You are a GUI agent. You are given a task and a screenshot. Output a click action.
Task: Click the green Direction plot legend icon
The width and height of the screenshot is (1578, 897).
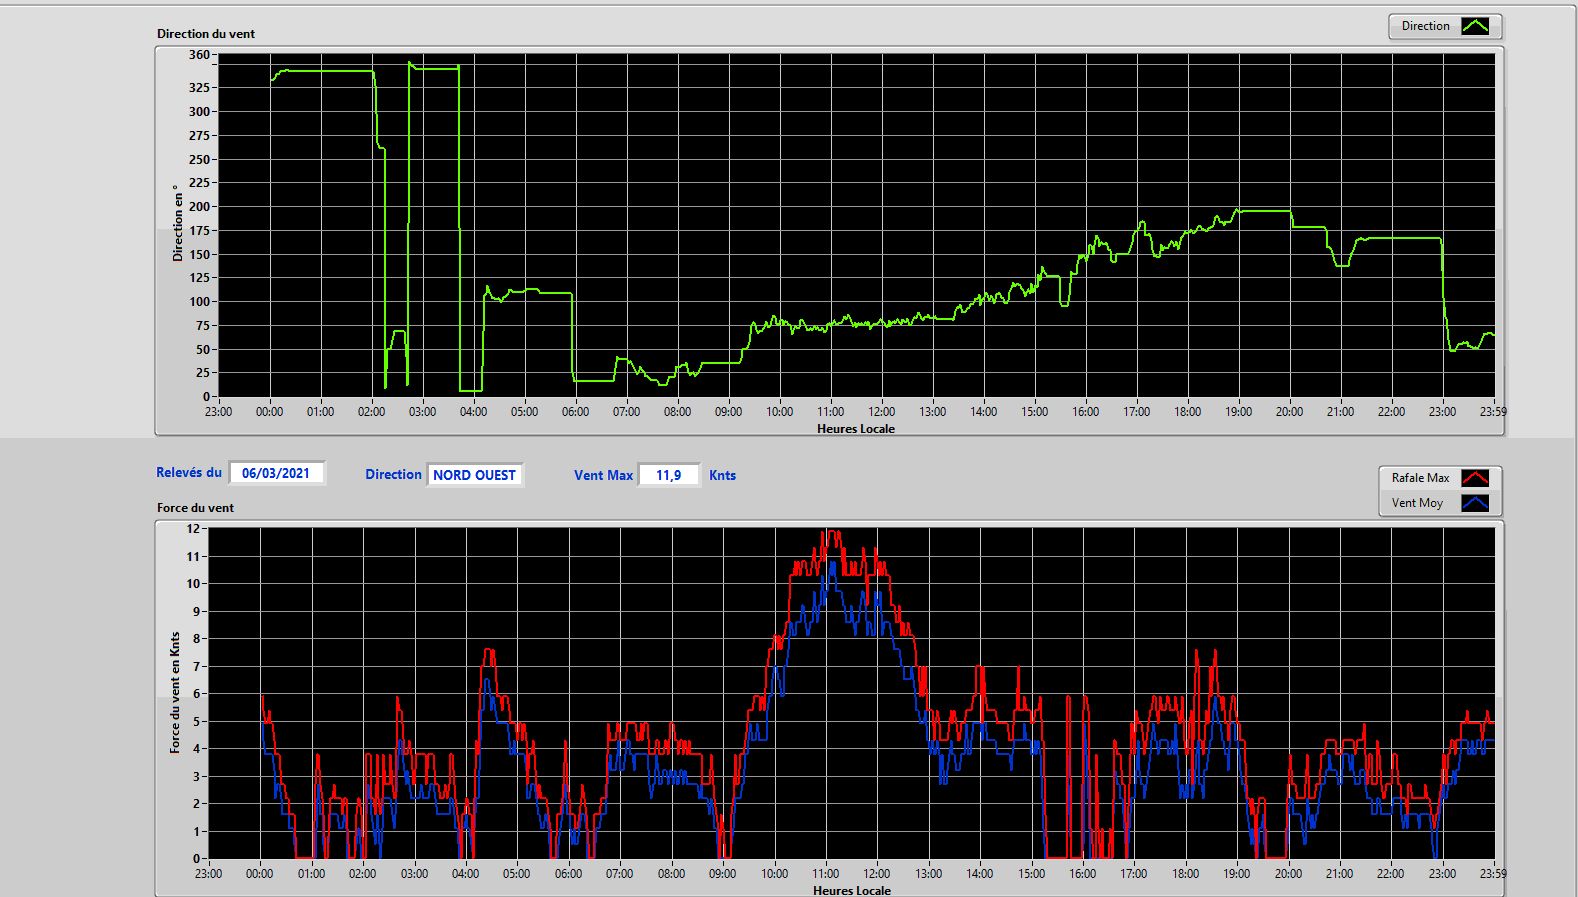(x=1475, y=26)
